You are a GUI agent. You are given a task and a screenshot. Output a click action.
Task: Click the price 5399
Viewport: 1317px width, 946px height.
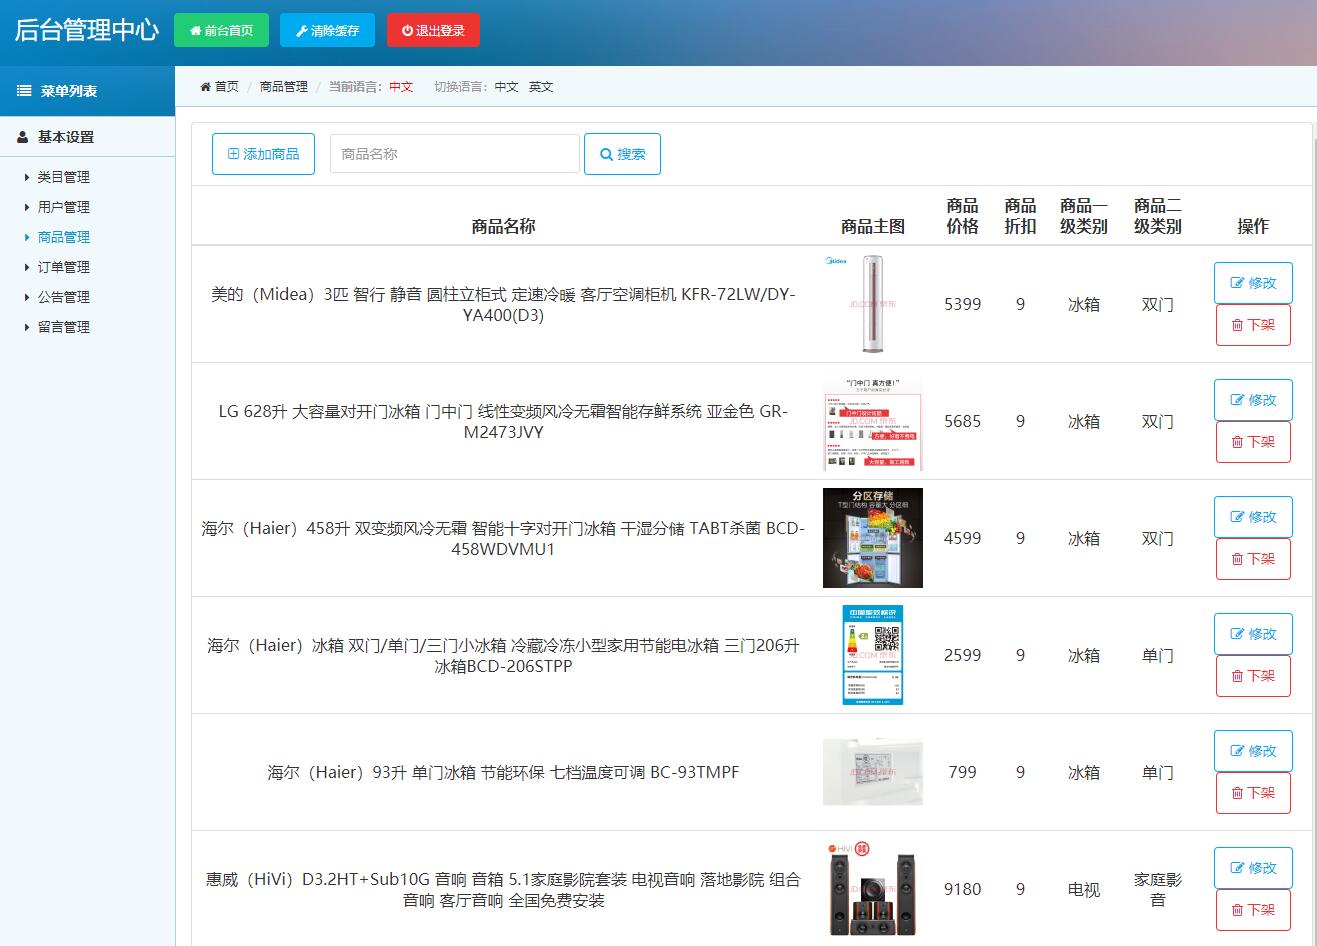(x=962, y=304)
